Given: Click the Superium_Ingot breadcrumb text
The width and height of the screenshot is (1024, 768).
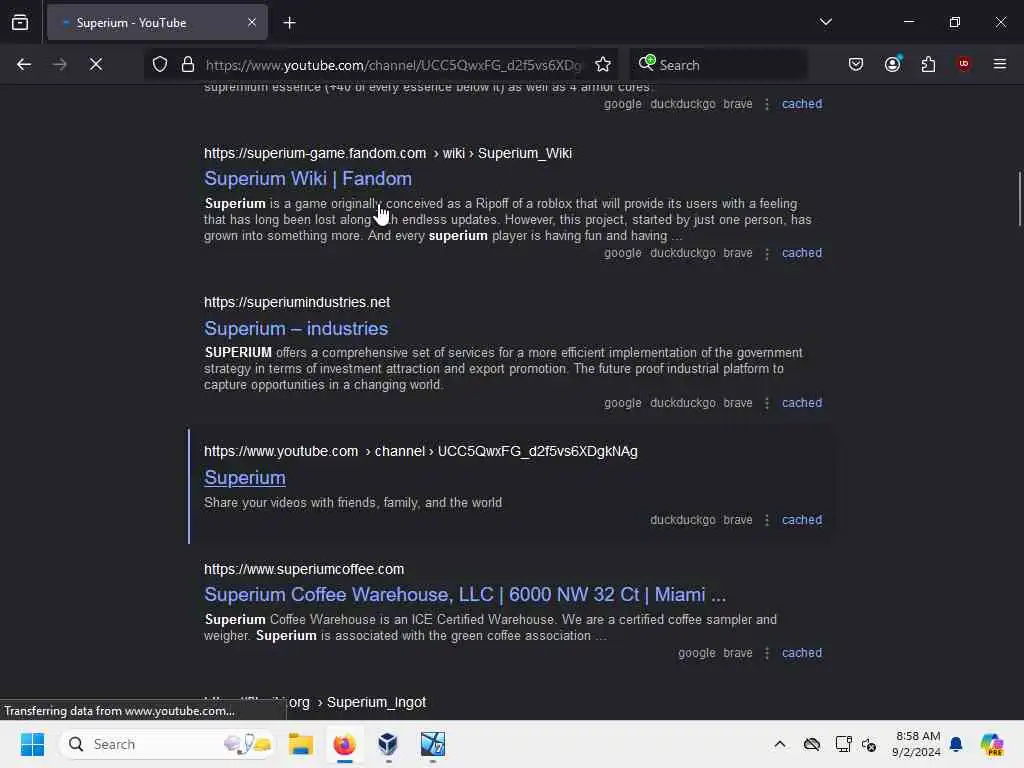Looking at the screenshot, I should click(376, 702).
